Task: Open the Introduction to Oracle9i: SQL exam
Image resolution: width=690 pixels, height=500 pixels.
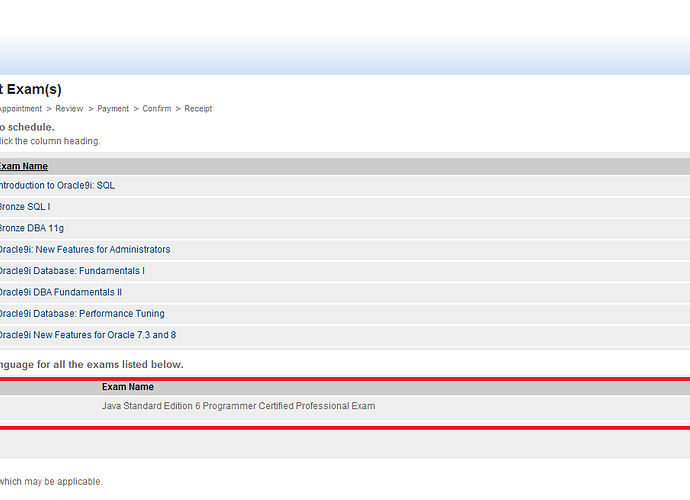Action: (x=57, y=186)
